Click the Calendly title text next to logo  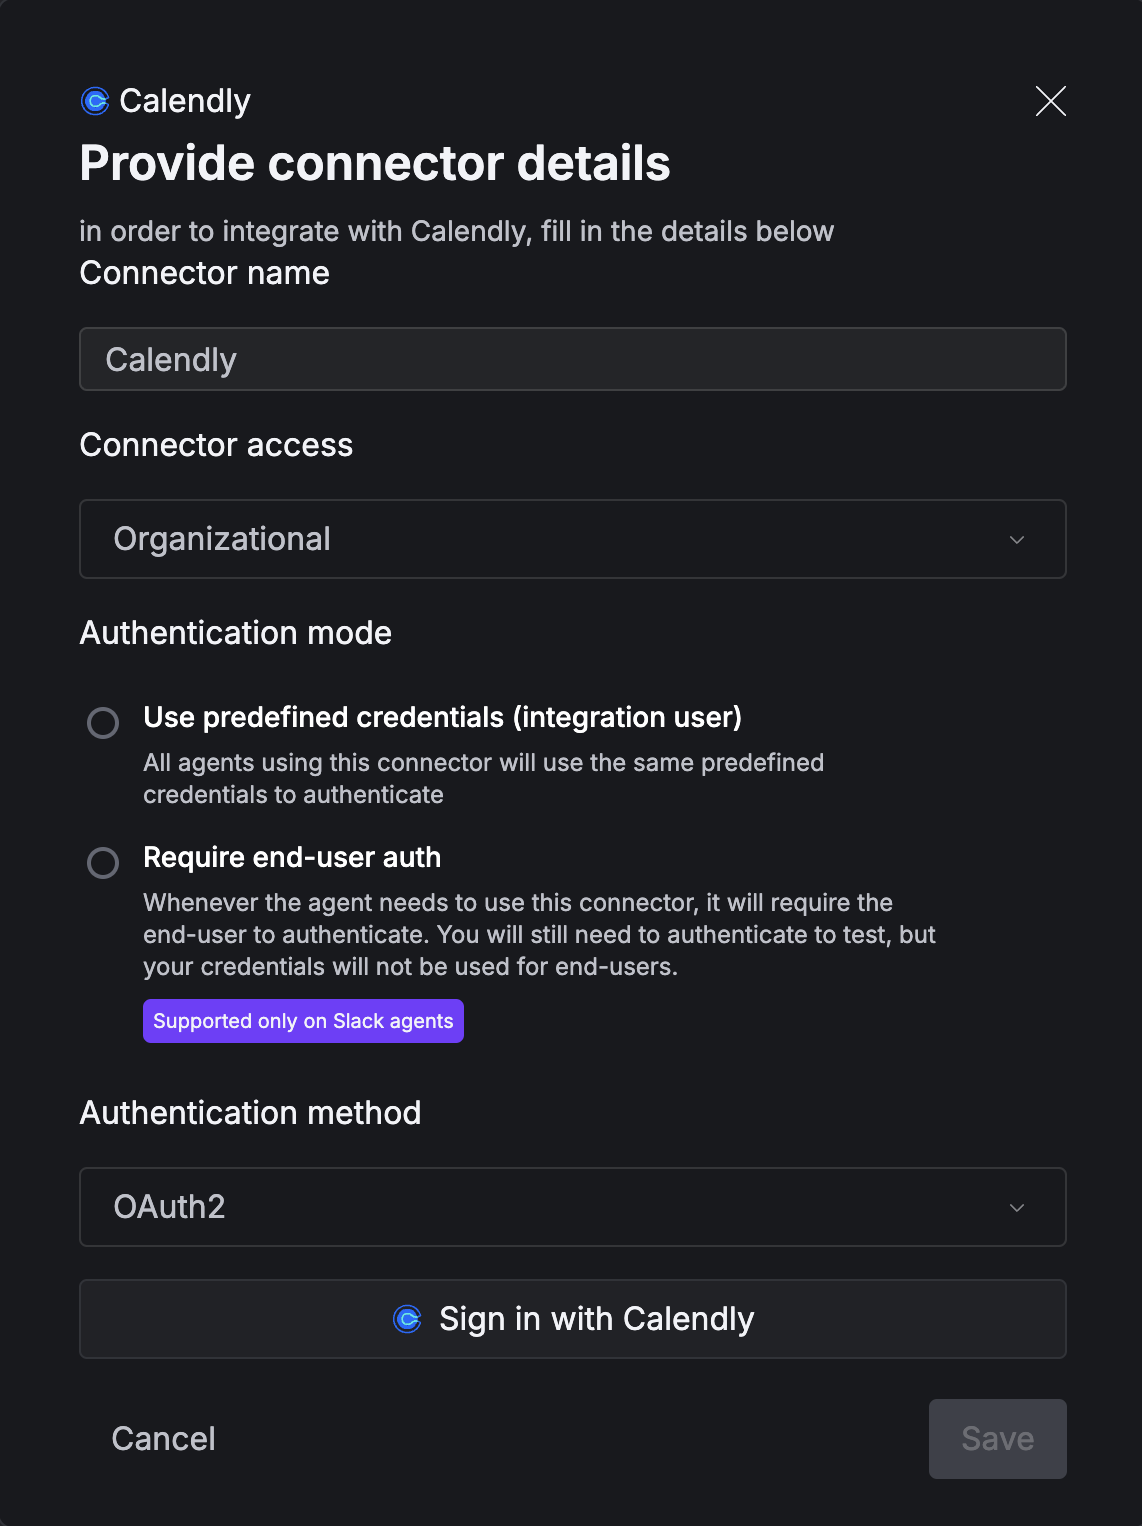coord(185,101)
